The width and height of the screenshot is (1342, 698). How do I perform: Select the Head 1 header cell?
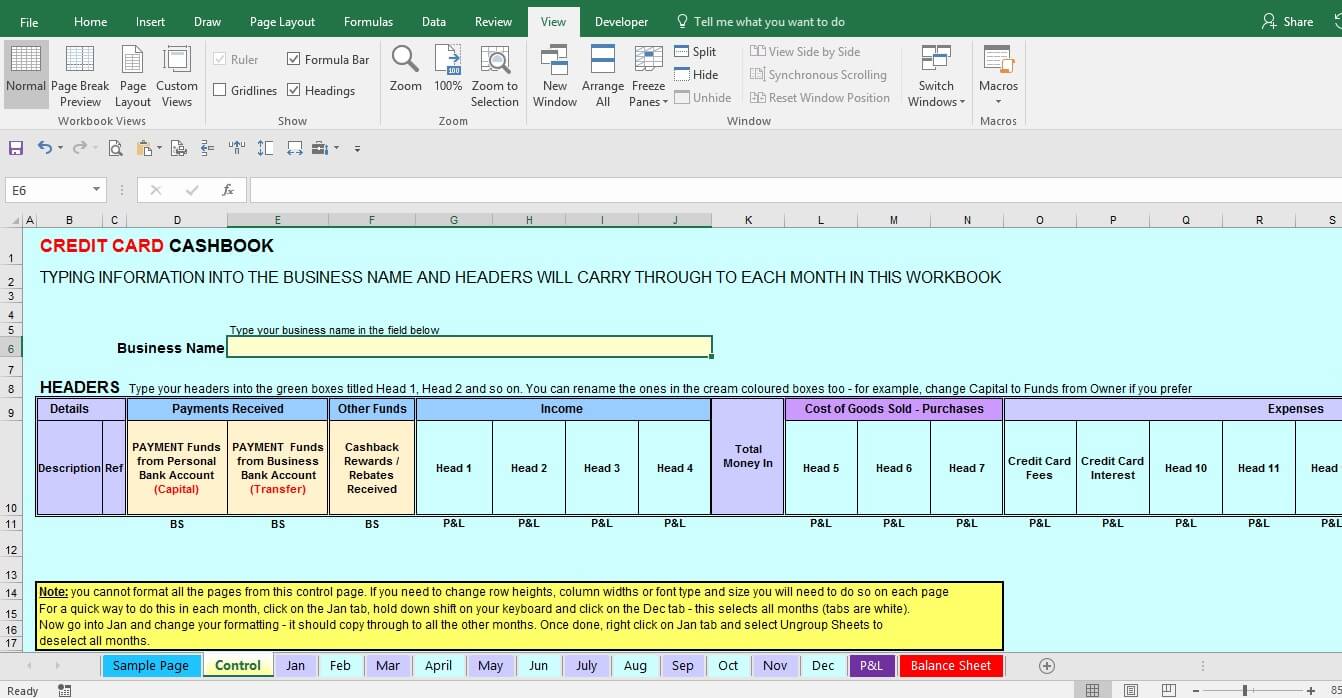(454, 468)
